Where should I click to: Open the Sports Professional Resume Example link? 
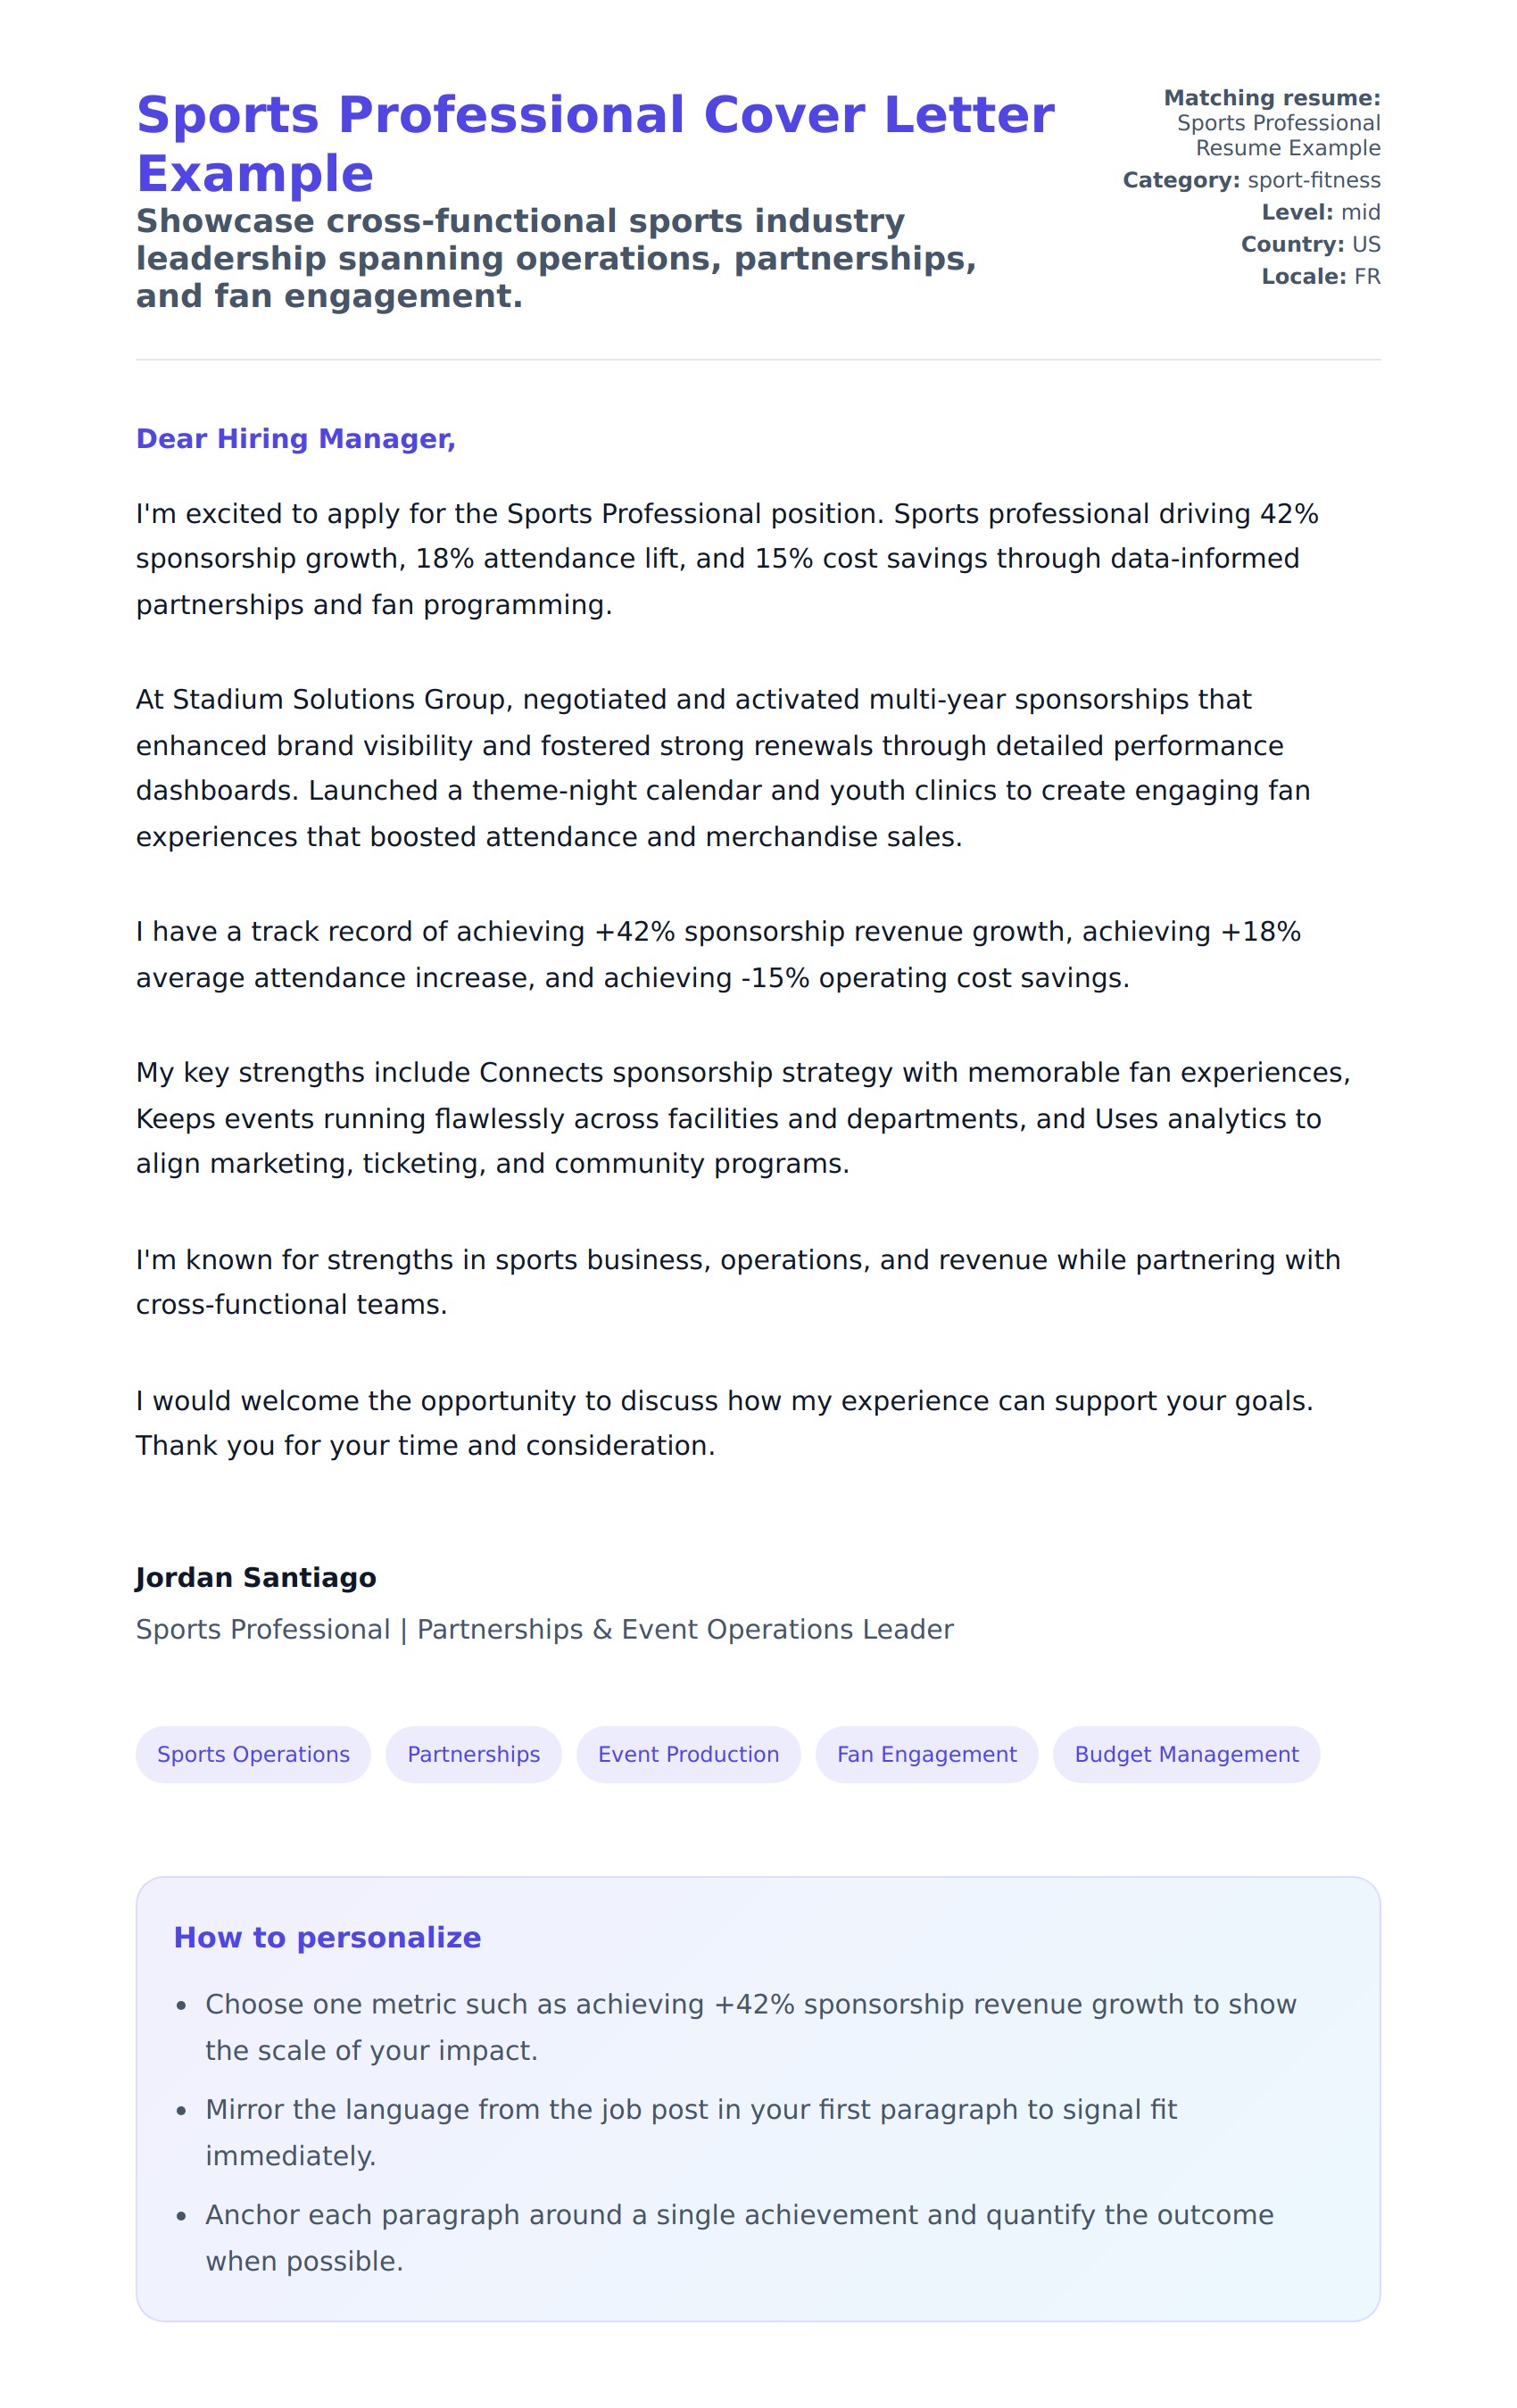tap(1277, 135)
